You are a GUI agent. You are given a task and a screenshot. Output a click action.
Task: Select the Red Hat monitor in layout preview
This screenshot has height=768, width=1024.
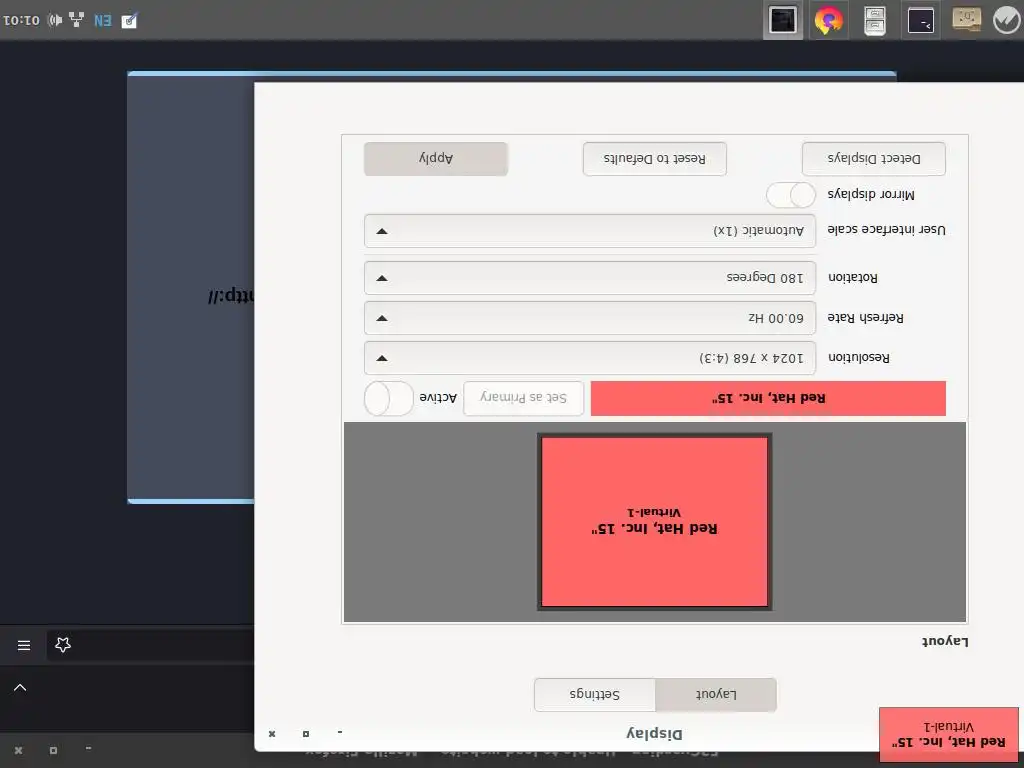pos(654,522)
